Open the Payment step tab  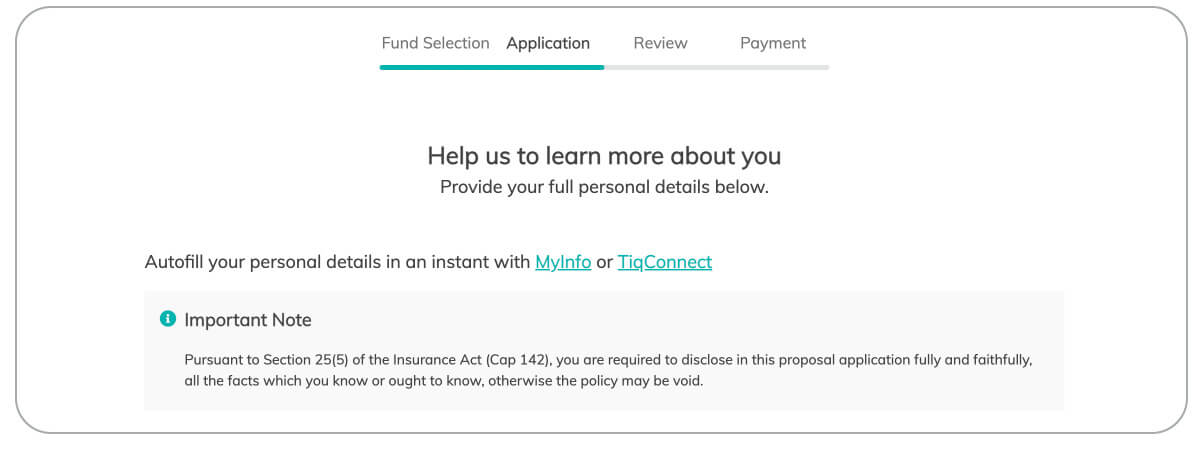pos(773,43)
